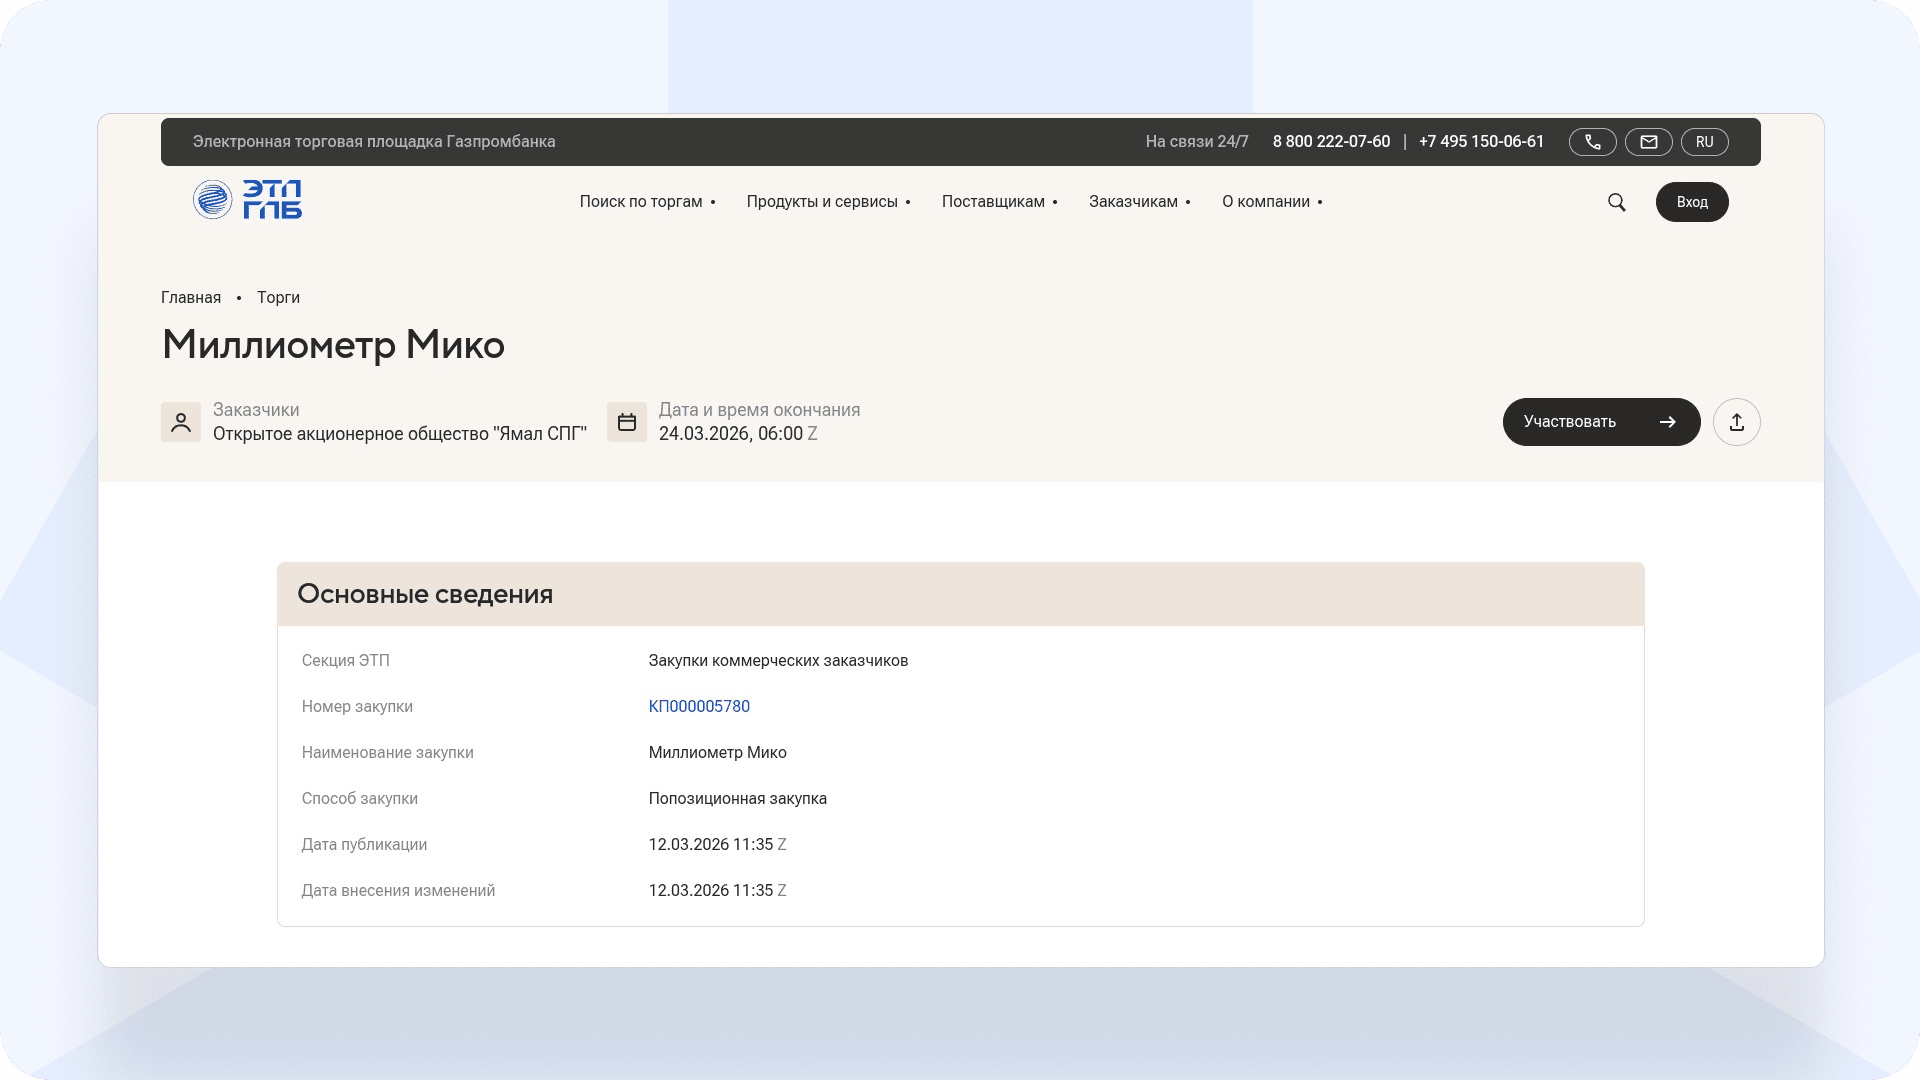Click the Основные сведения section header
The image size is (1920, 1080).
(x=961, y=594)
